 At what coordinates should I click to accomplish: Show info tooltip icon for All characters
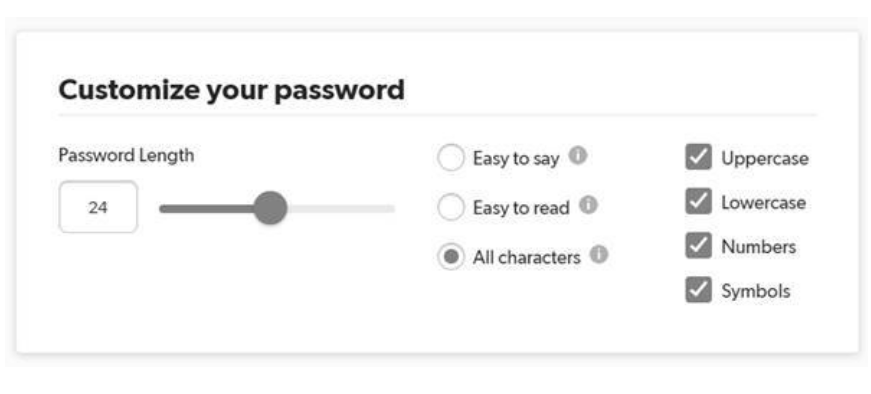point(599,255)
